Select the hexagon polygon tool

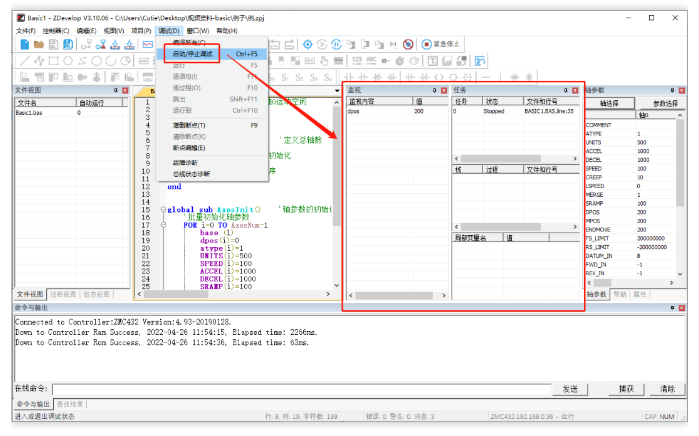[68, 61]
